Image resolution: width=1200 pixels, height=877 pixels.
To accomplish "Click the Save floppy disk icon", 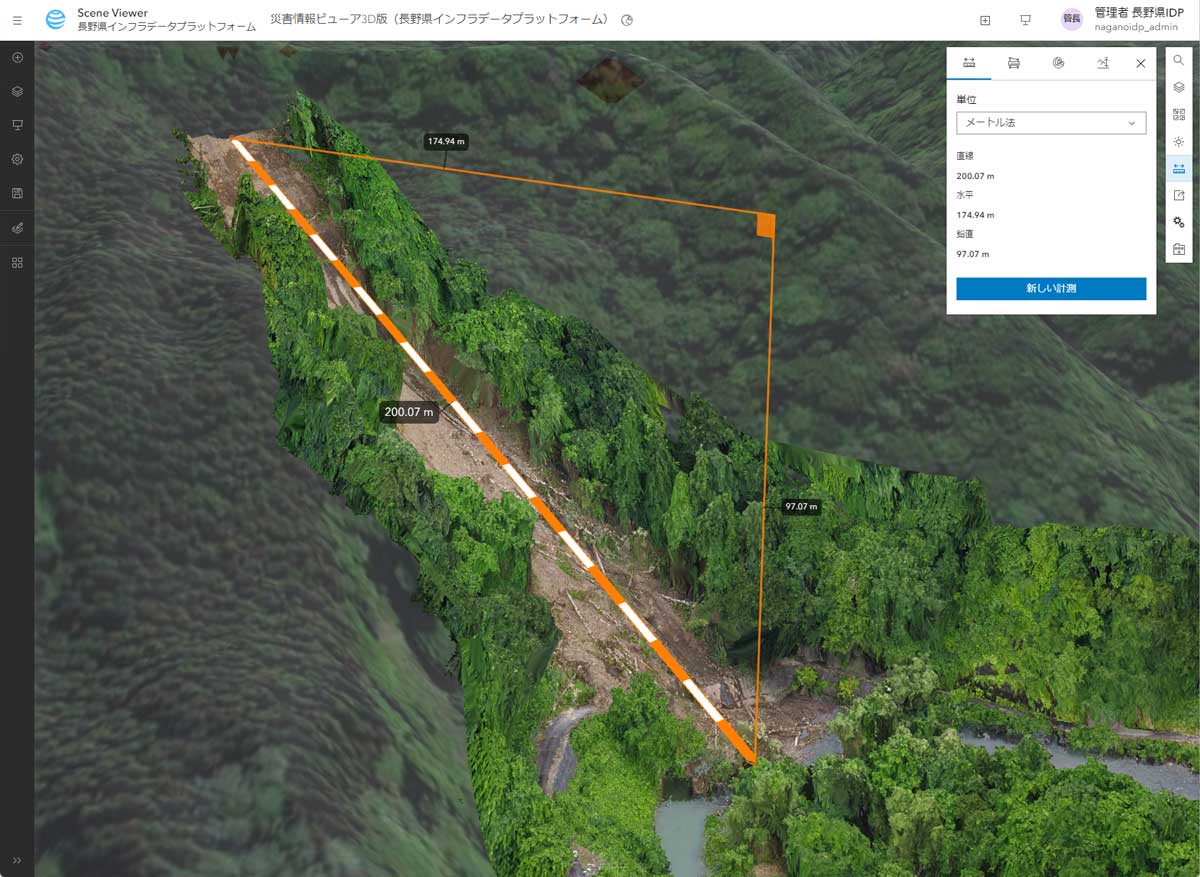I will coord(17,193).
